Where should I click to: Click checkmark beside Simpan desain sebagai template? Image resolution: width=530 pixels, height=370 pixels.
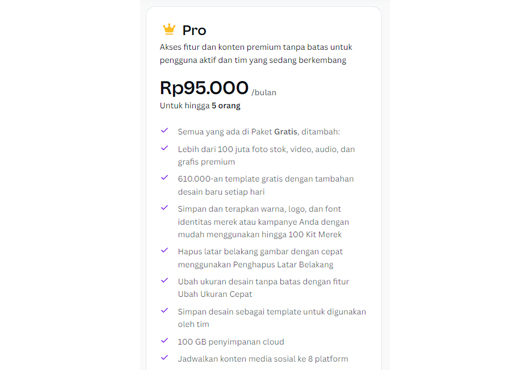coord(165,311)
